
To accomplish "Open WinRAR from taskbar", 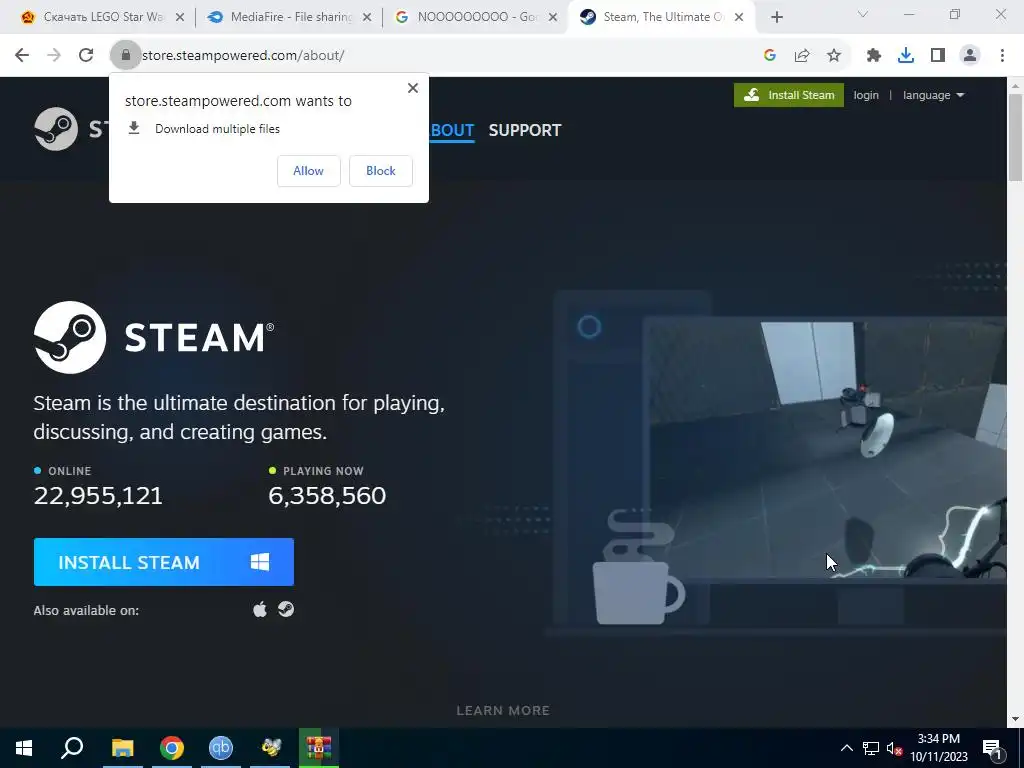I will tap(319, 748).
